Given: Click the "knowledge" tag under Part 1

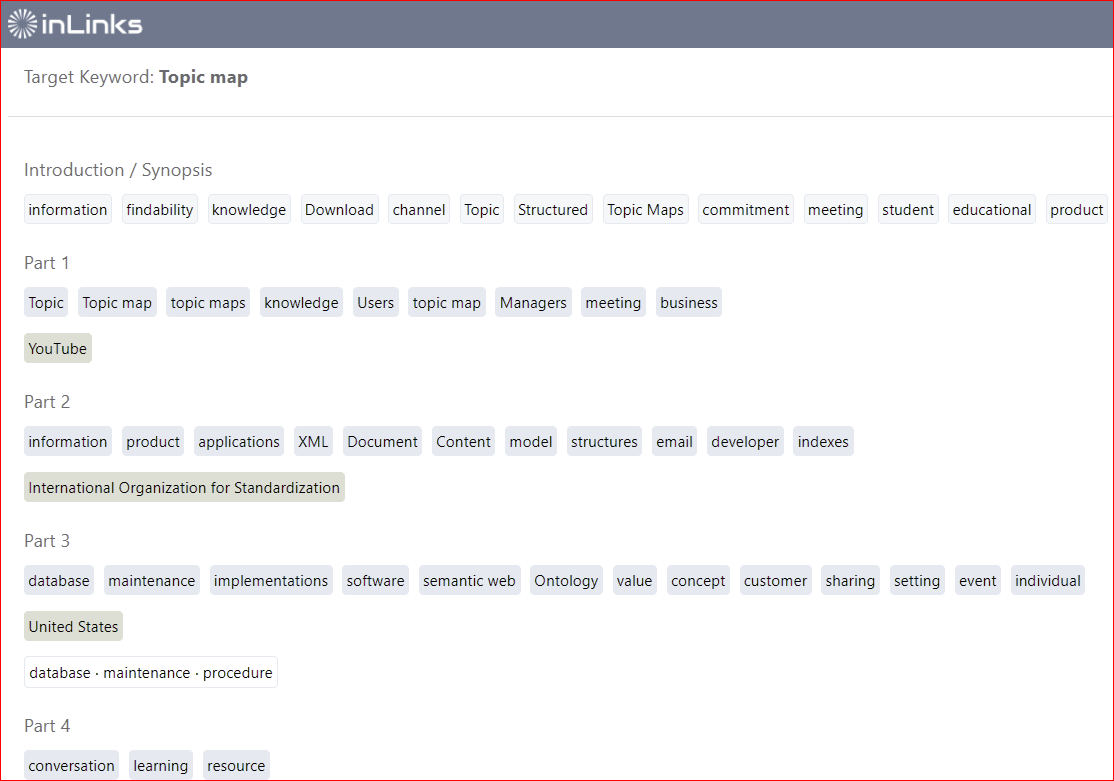Looking at the screenshot, I should (301, 303).
